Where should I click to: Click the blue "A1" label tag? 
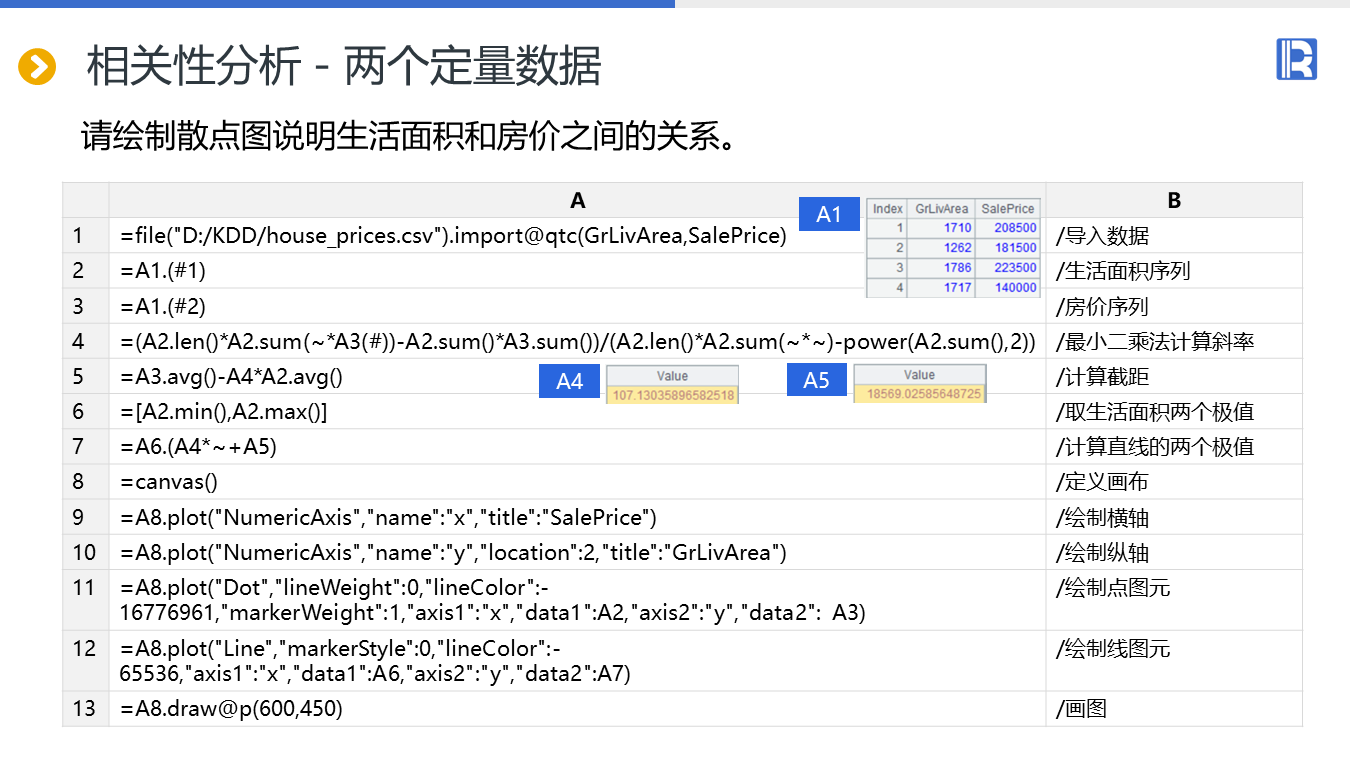(829, 214)
